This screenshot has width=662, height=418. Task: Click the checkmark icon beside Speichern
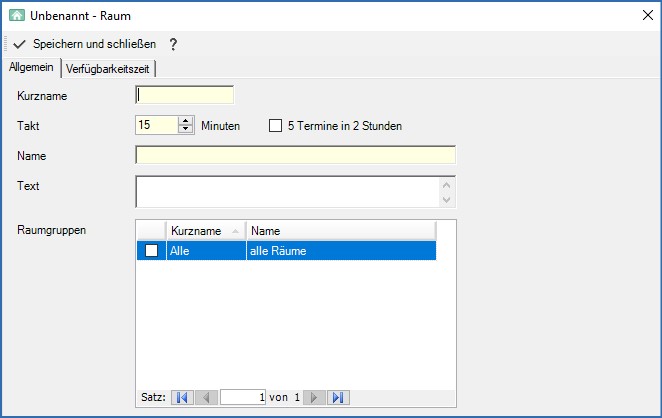click(x=19, y=45)
